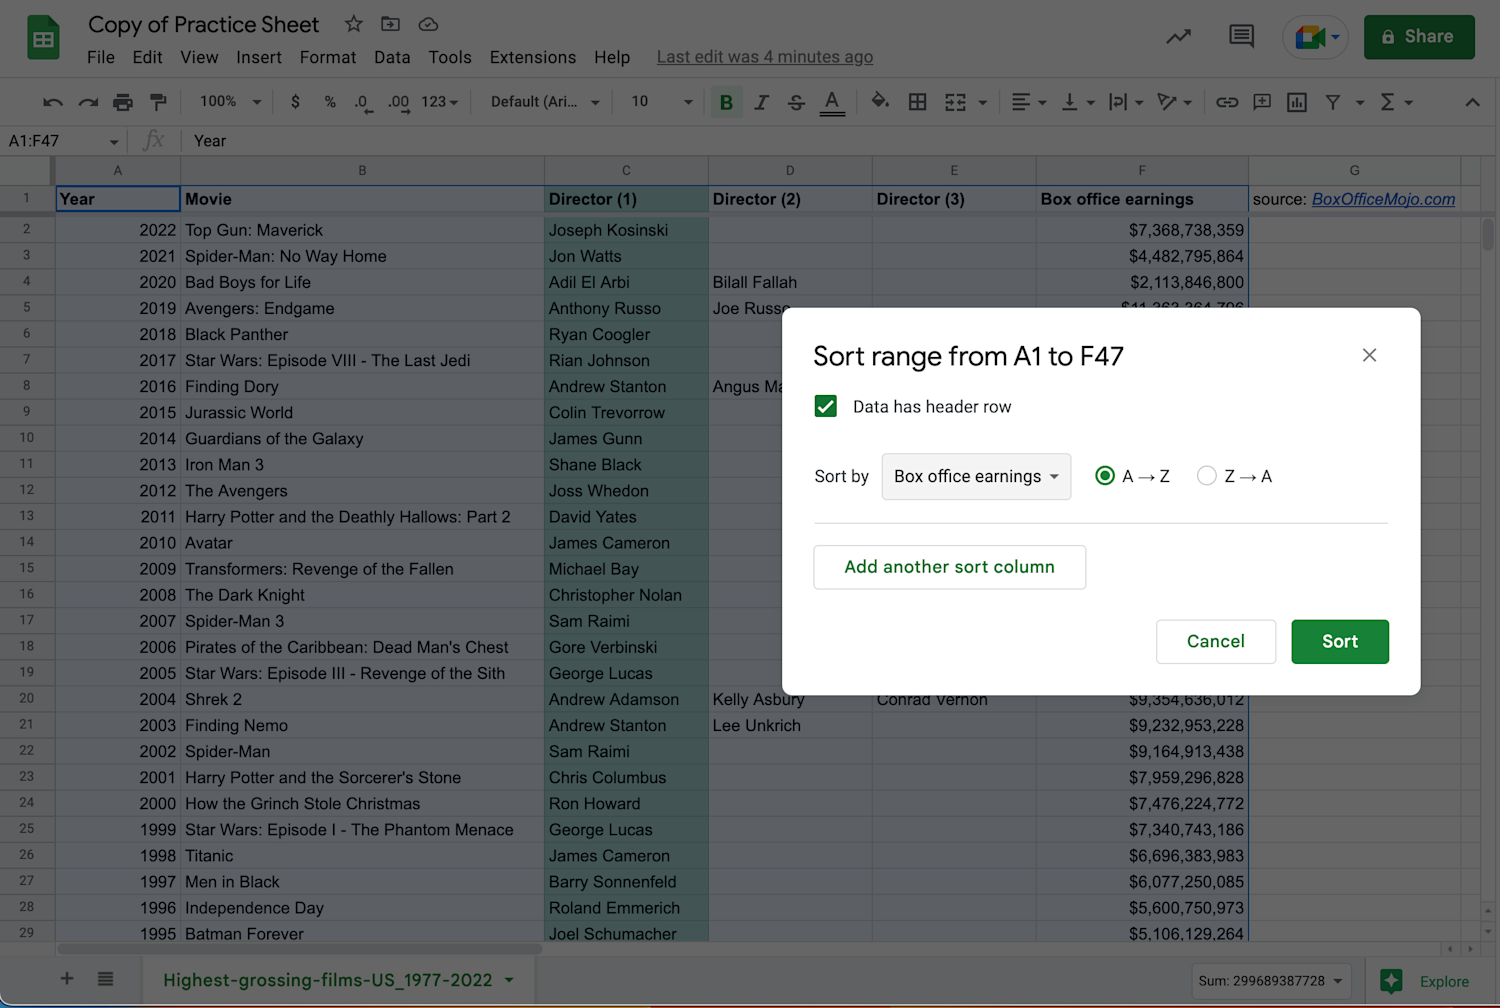Screen dimensions: 1500x1008
Task: Open the text color picker
Action: (832, 102)
